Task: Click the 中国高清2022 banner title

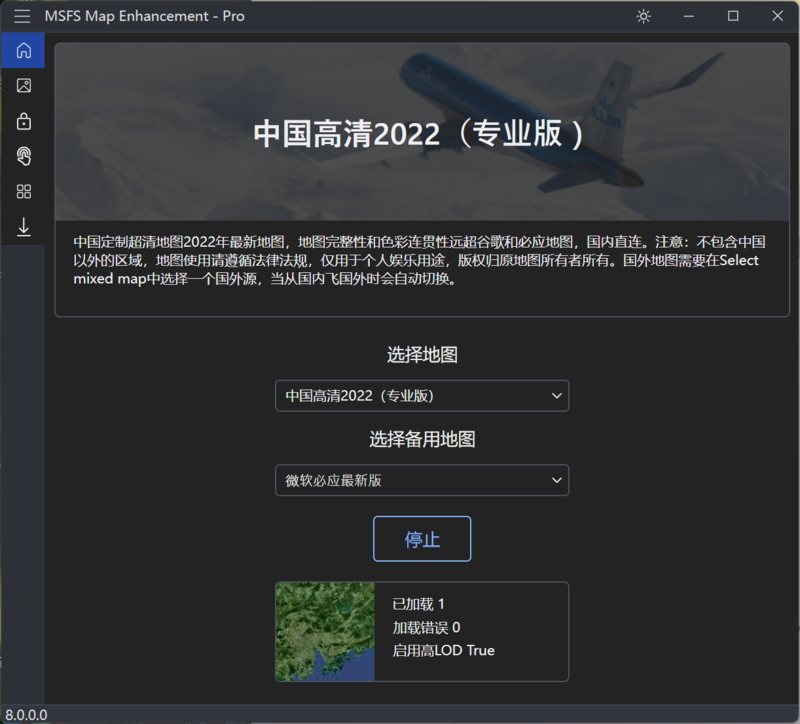Action: pyautogui.click(x=419, y=134)
